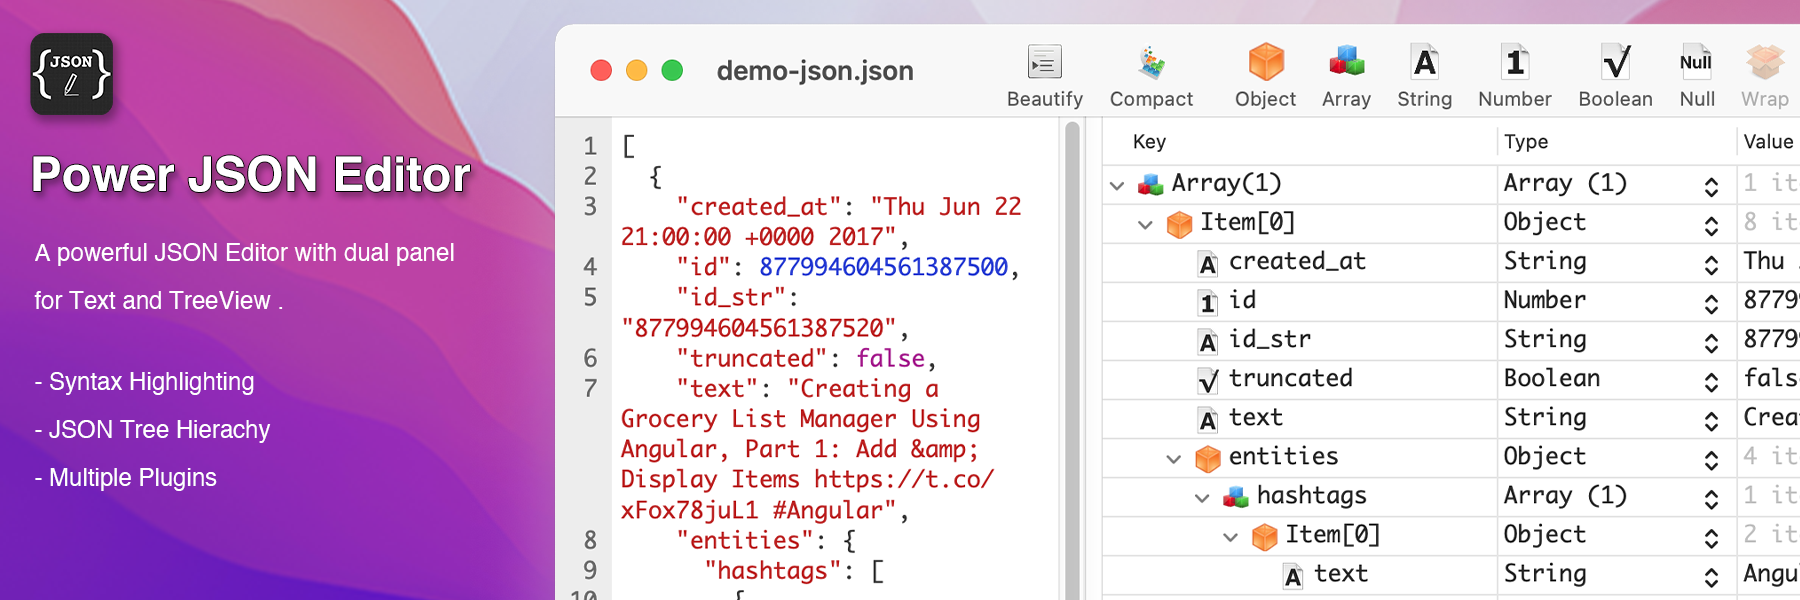Click line number 6 in the gutter
Screen dimensions: 1800x600
pos(590,358)
